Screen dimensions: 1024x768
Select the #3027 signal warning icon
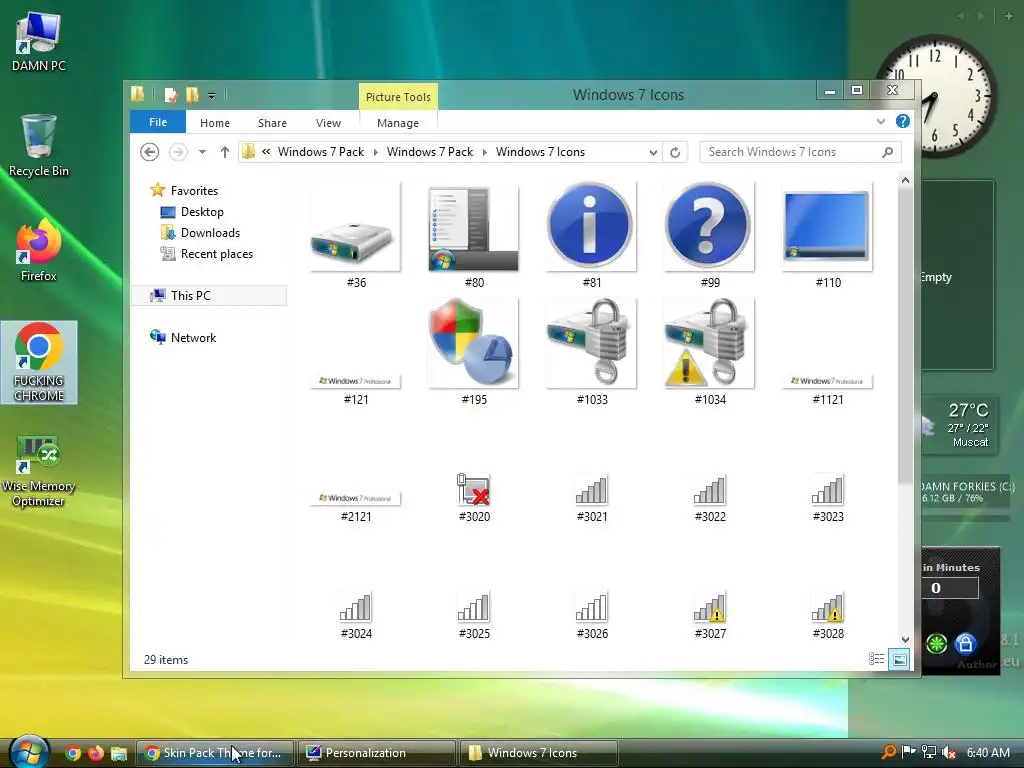[709, 607]
